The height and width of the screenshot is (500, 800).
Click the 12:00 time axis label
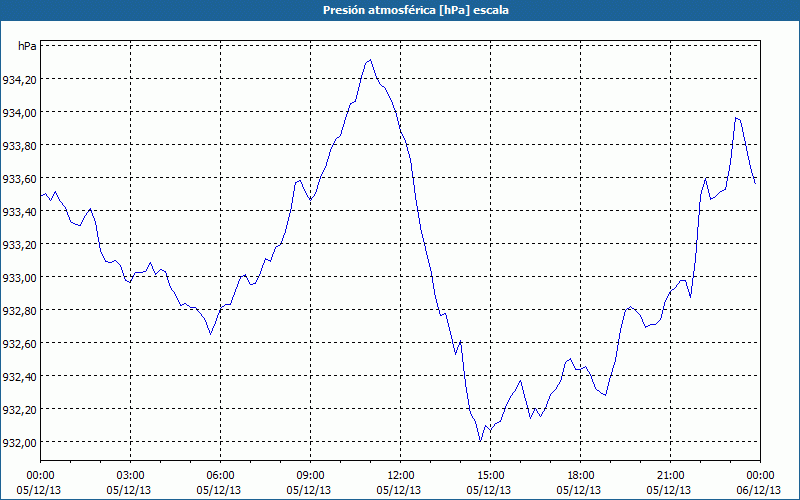click(401, 476)
